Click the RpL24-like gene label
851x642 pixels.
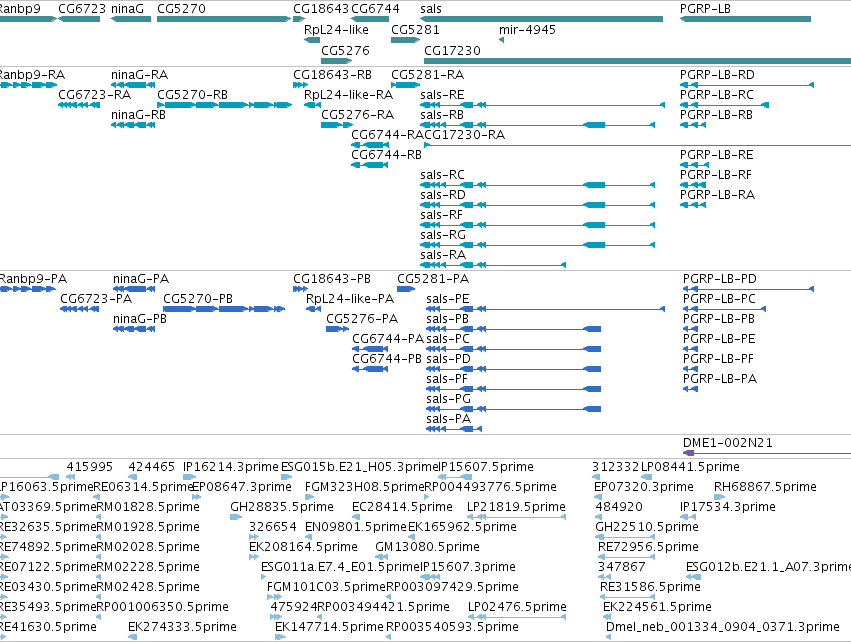click(336, 30)
